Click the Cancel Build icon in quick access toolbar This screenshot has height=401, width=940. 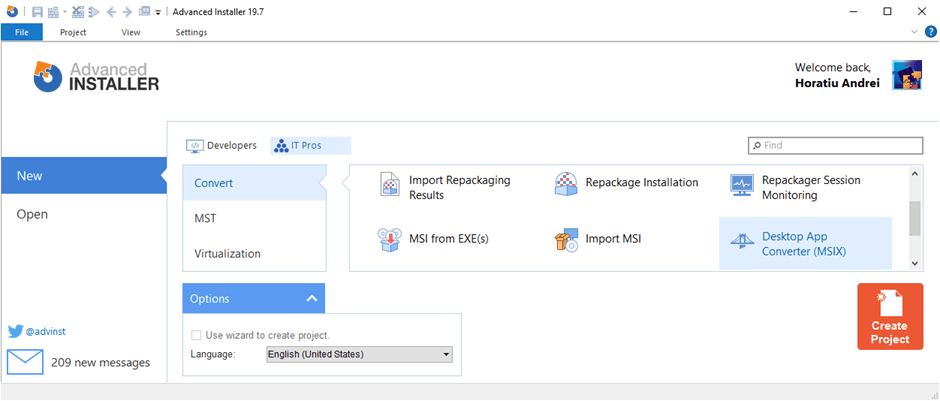[x=77, y=11]
